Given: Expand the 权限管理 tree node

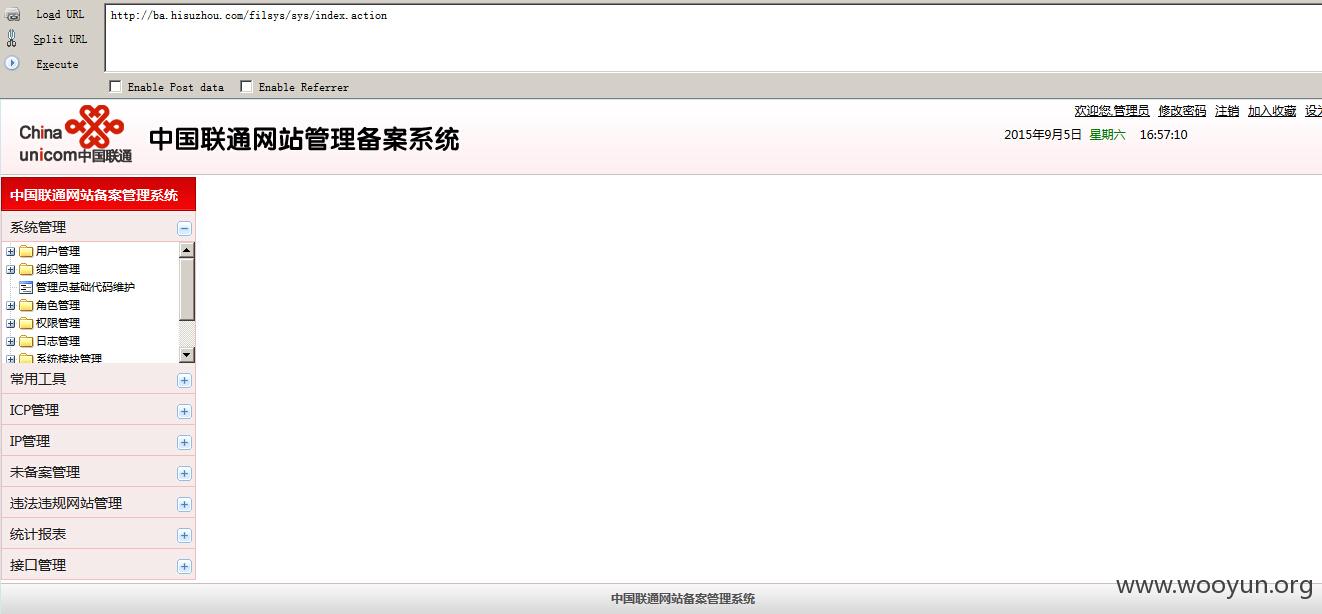Looking at the screenshot, I should point(11,323).
